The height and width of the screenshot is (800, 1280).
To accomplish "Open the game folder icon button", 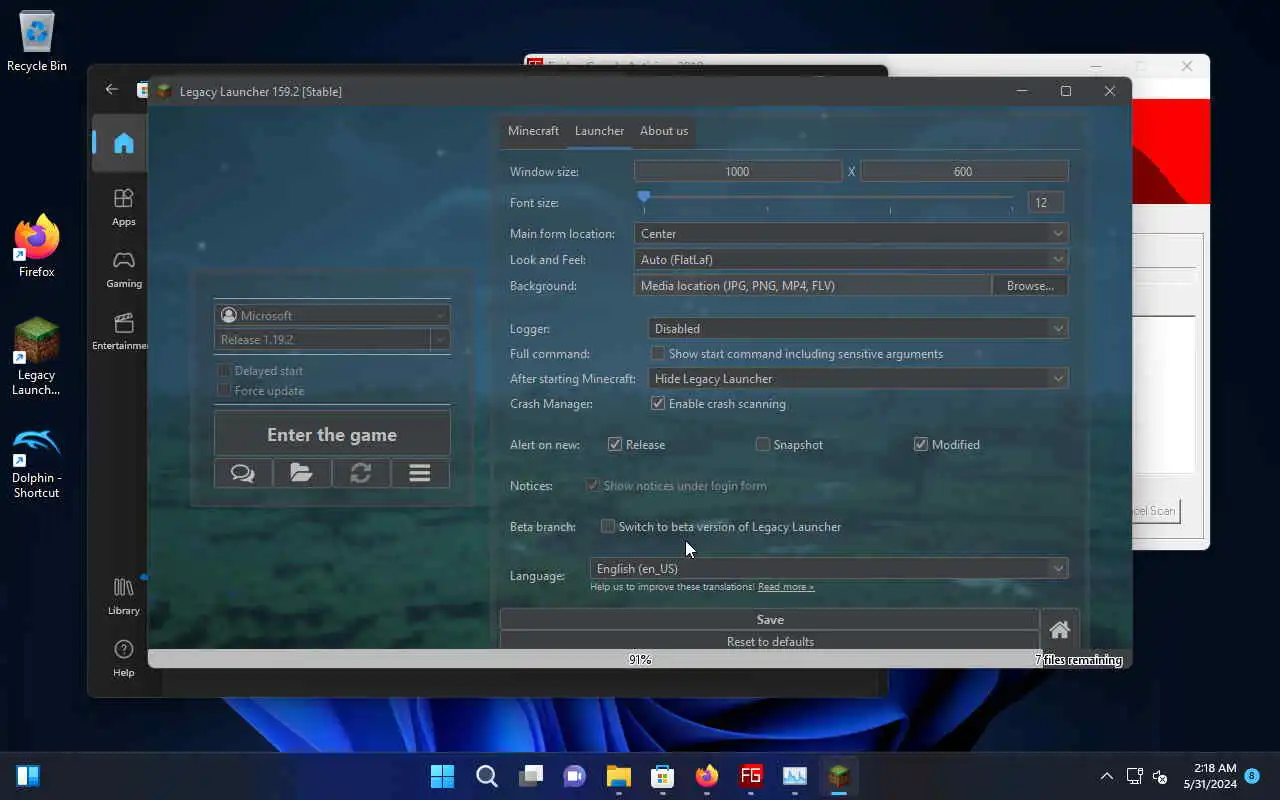I will pyautogui.click(x=302, y=473).
